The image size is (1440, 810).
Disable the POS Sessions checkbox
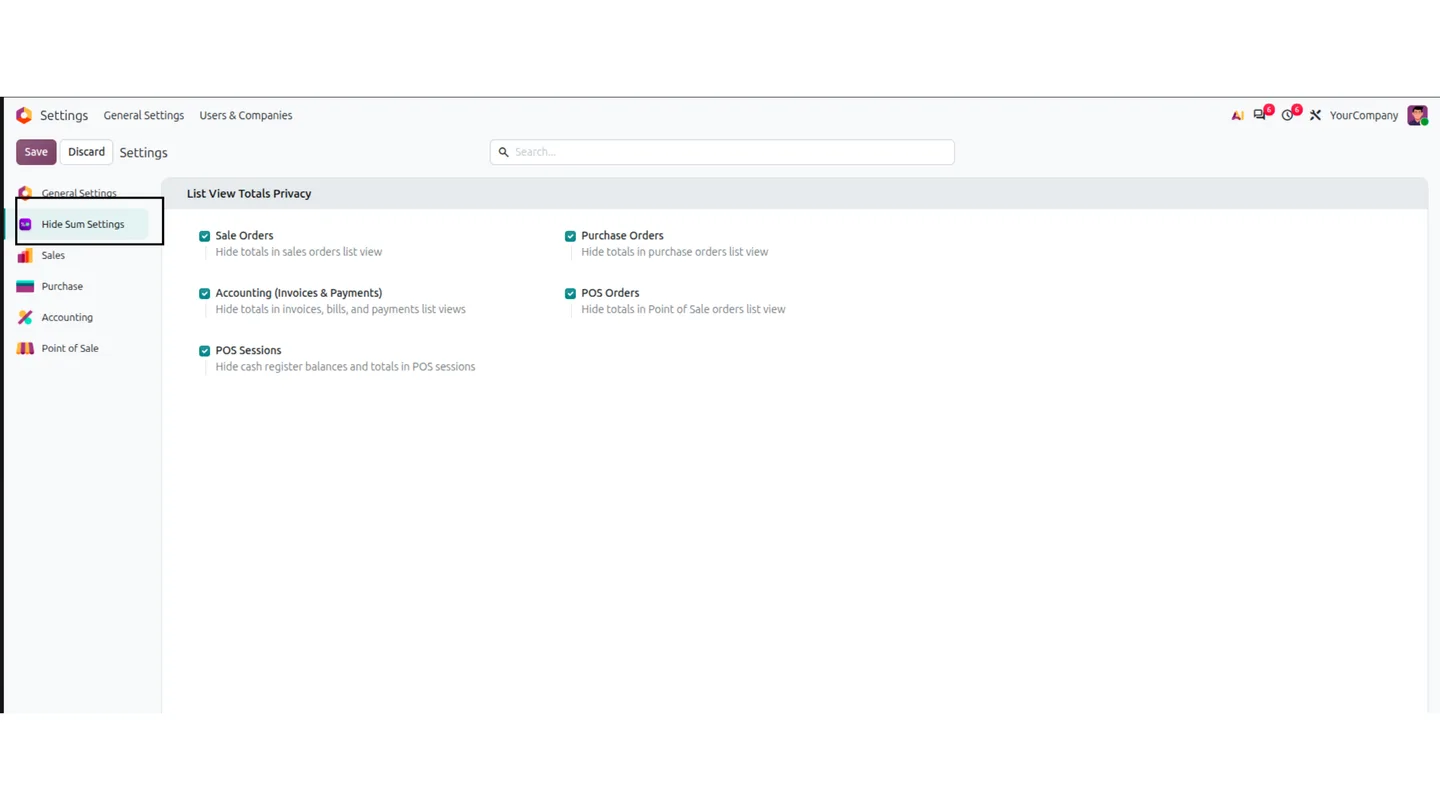[204, 351]
